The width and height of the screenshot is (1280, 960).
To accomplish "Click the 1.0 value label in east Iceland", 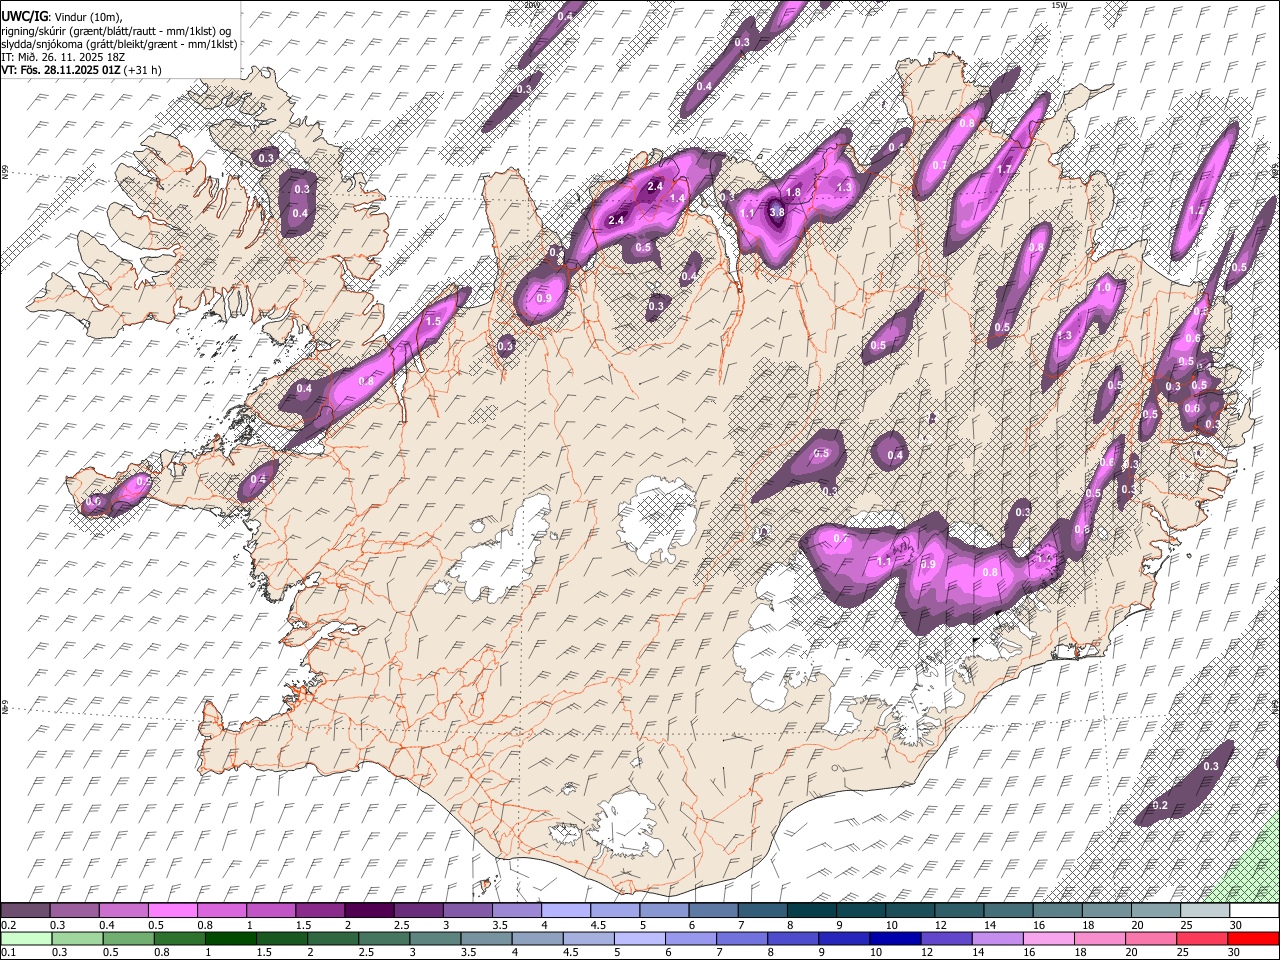I will (x=1104, y=287).
